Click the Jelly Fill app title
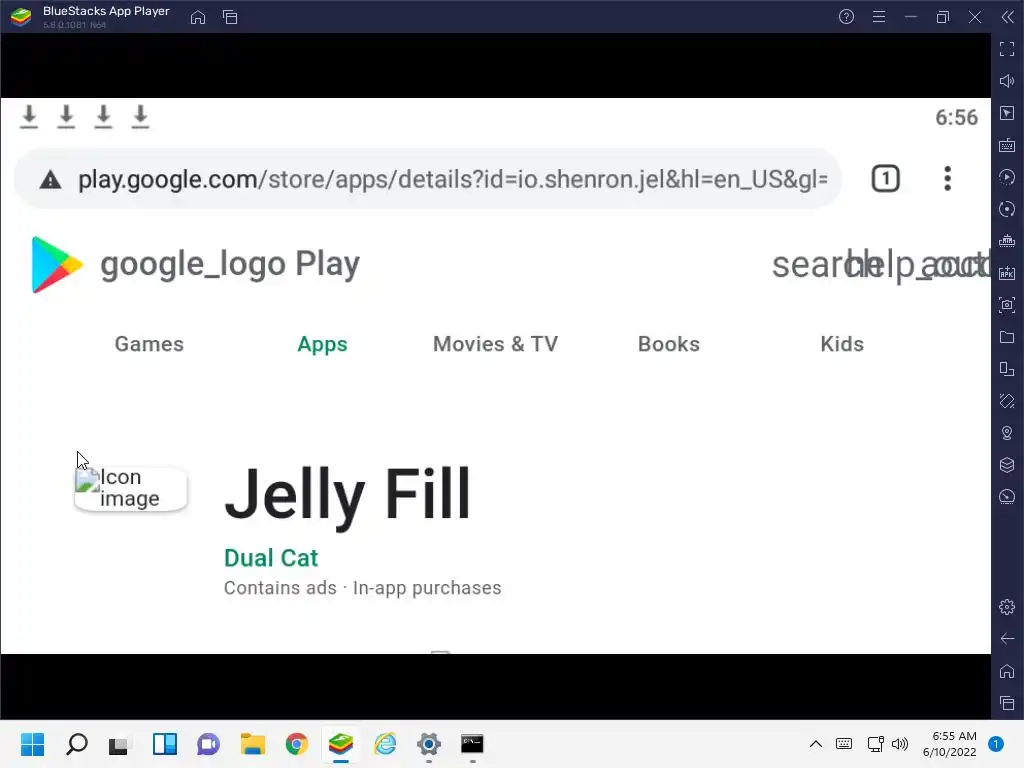This screenshot has height=768, width=1024. click(x=347, y=494)
